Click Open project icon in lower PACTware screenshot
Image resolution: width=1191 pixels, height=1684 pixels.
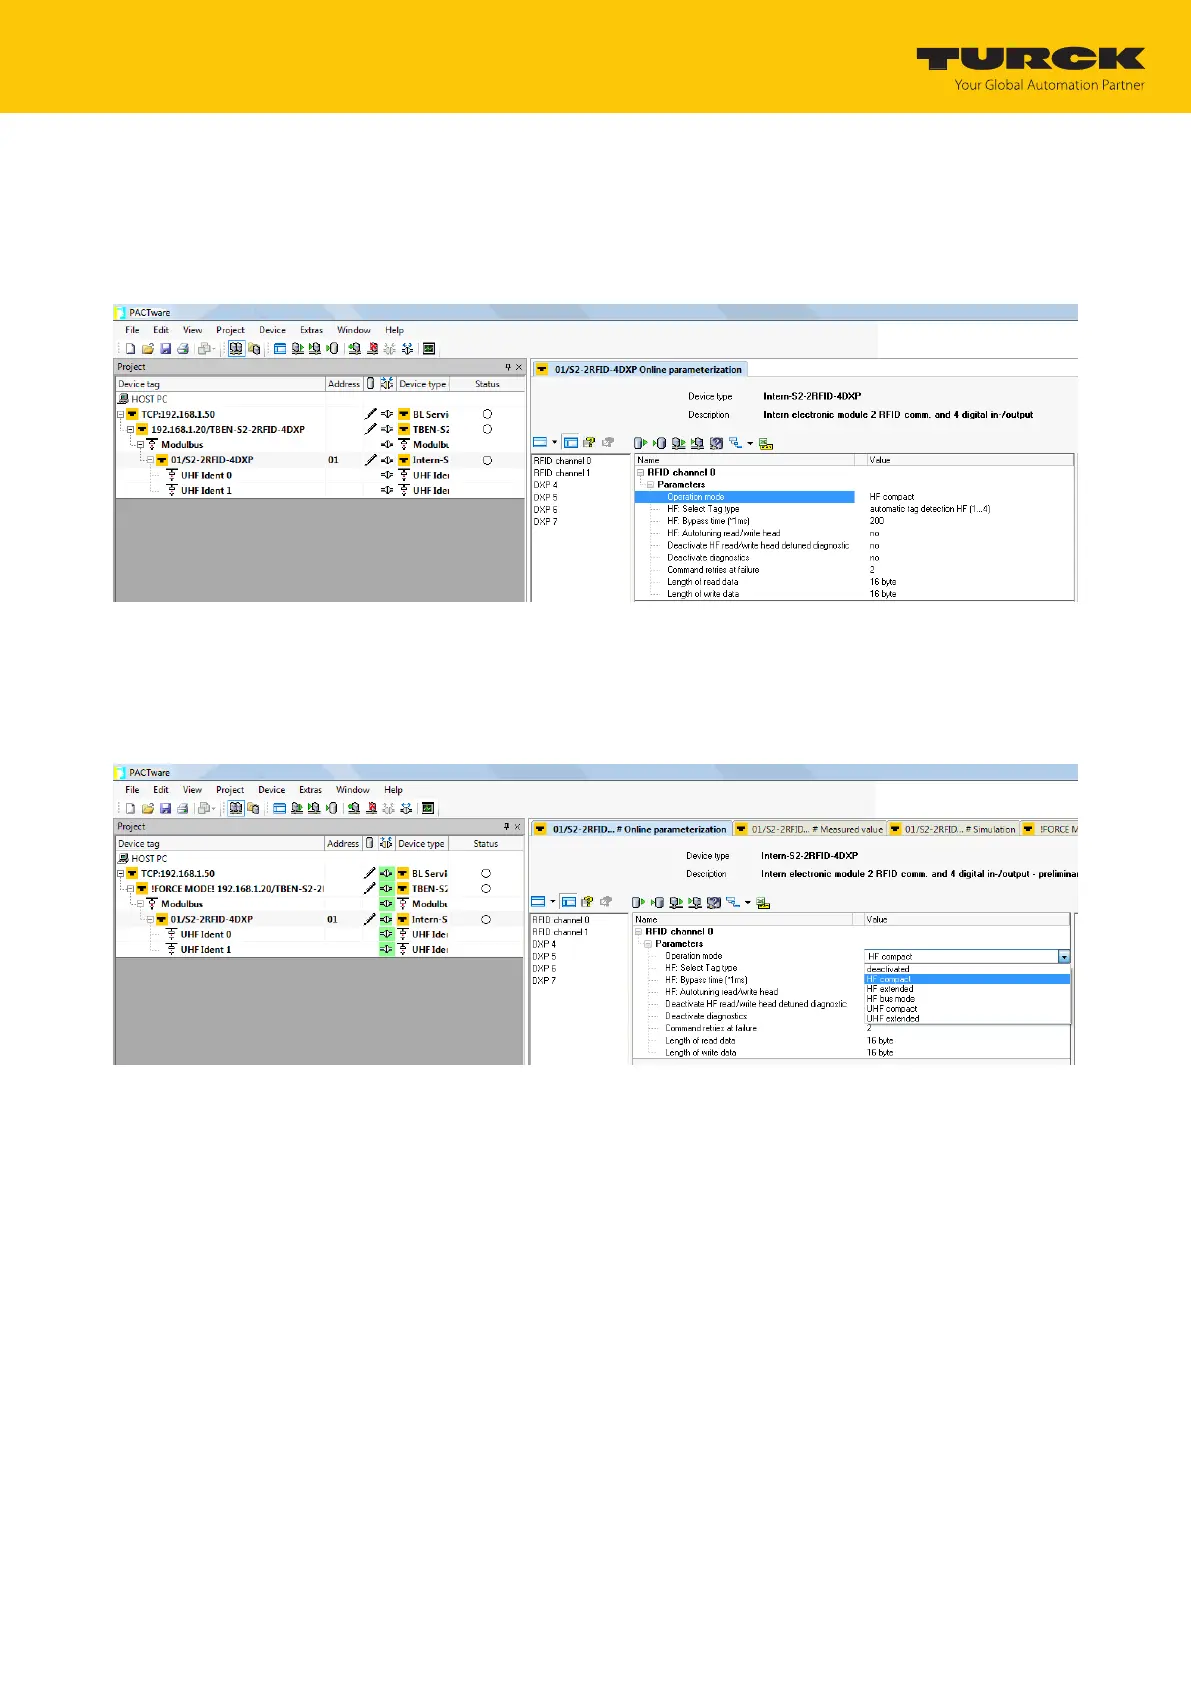[148, 808]
